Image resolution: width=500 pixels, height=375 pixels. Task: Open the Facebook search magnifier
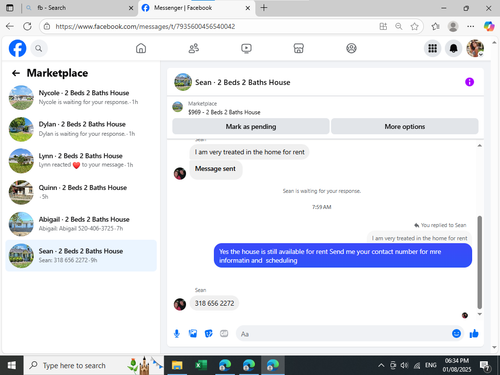point(39,49)
